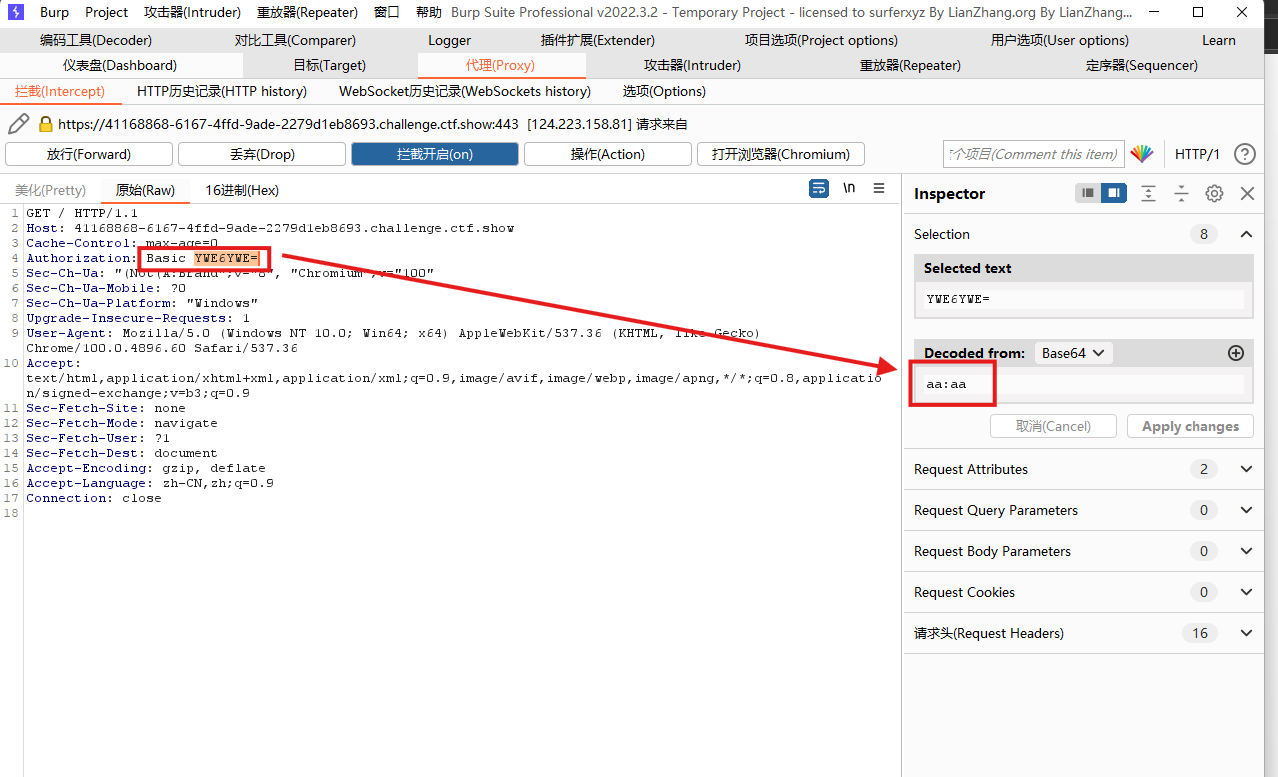1278x777 pixels.
Task: Open the User options tab
Action: coord(1060,40)
